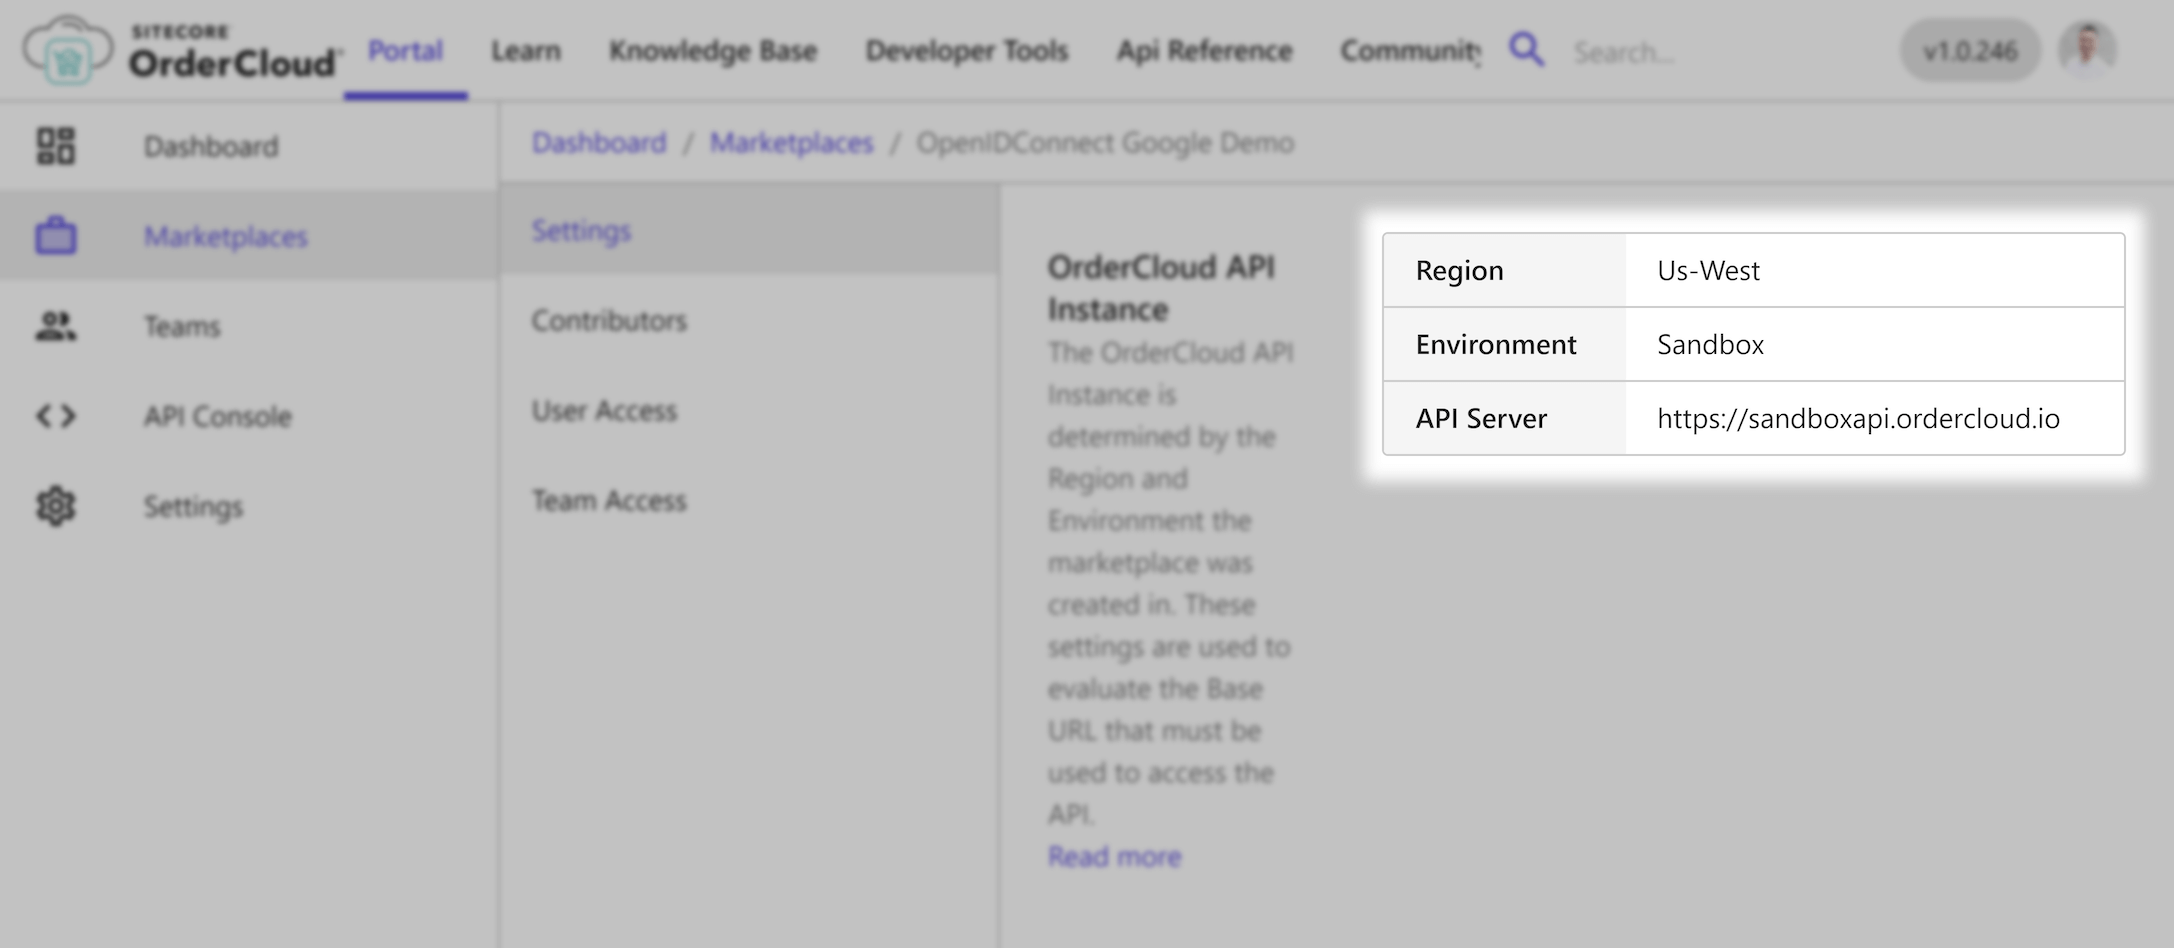Click the Sandbox environment value
Screen dimensions: 2174x948
[1710, 344]
